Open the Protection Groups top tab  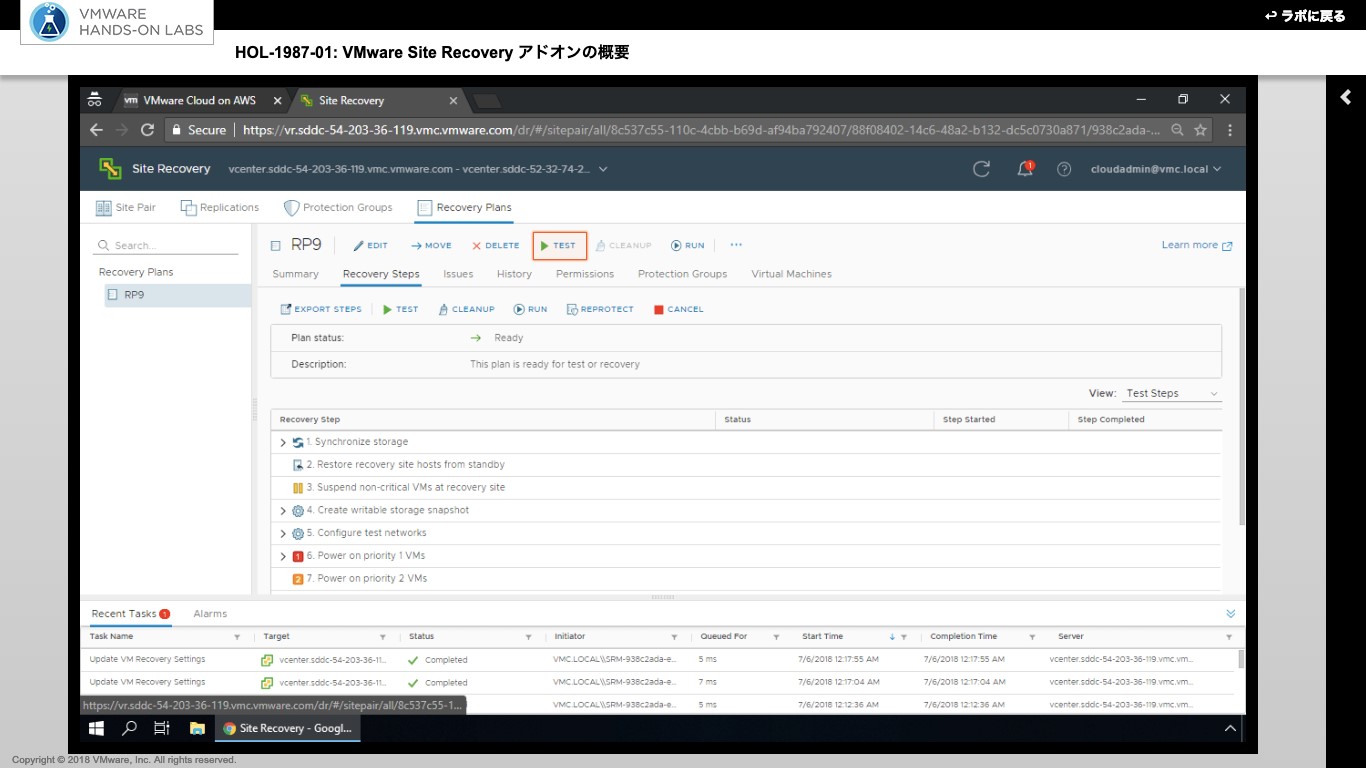tap(338, 207)
